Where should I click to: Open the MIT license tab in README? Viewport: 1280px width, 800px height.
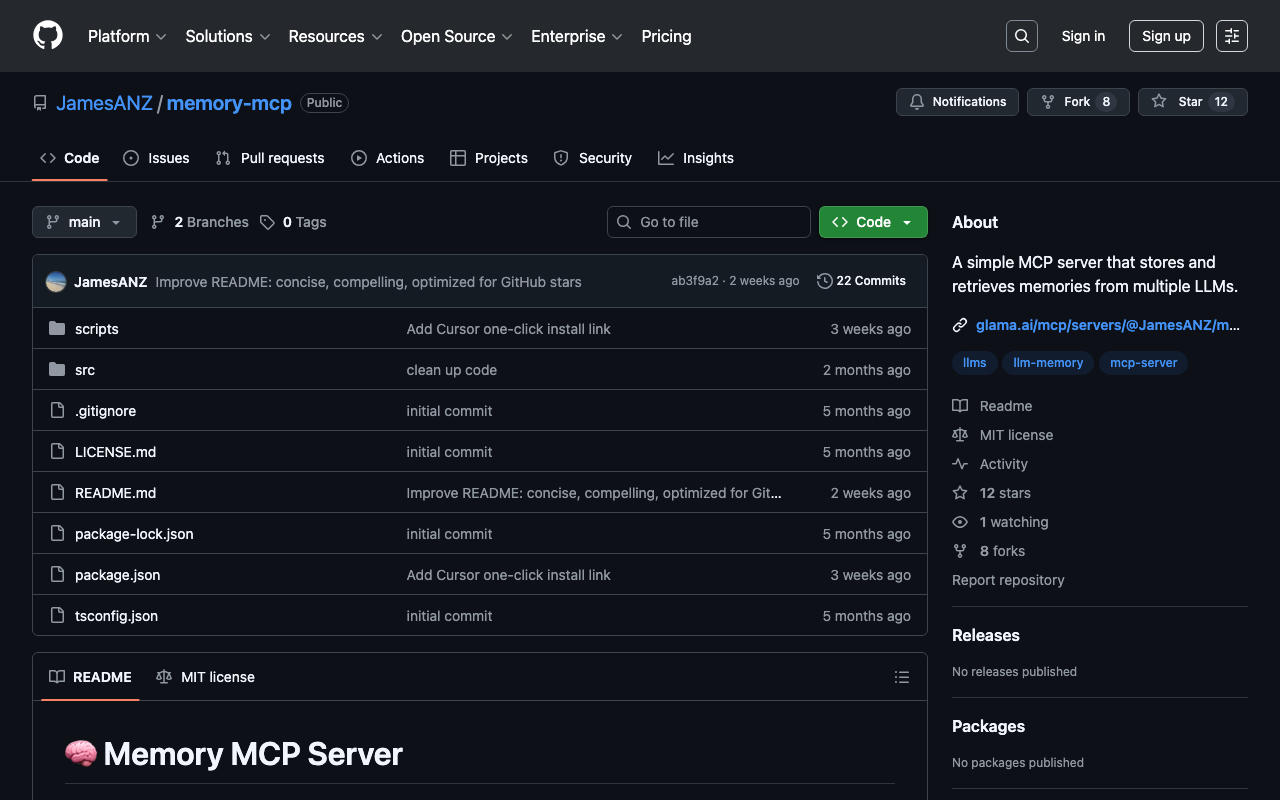206,677
